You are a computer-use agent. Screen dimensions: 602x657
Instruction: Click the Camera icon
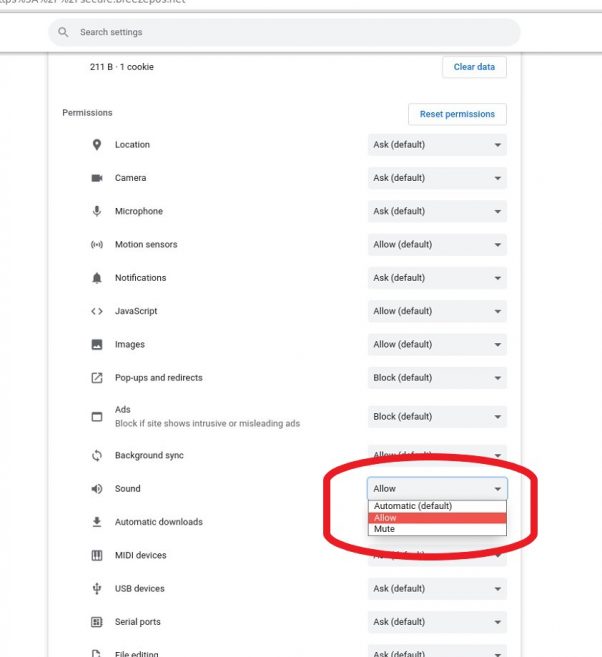point(97,178)
